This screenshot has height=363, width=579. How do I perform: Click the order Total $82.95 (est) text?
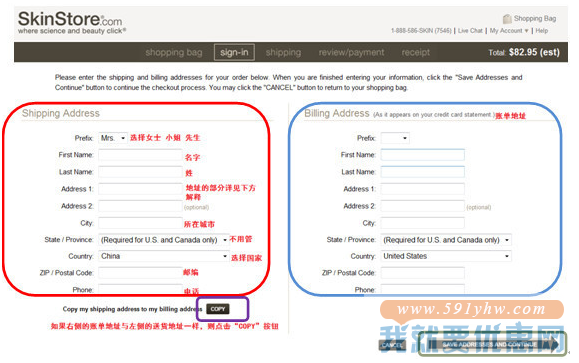coord(524,52)
